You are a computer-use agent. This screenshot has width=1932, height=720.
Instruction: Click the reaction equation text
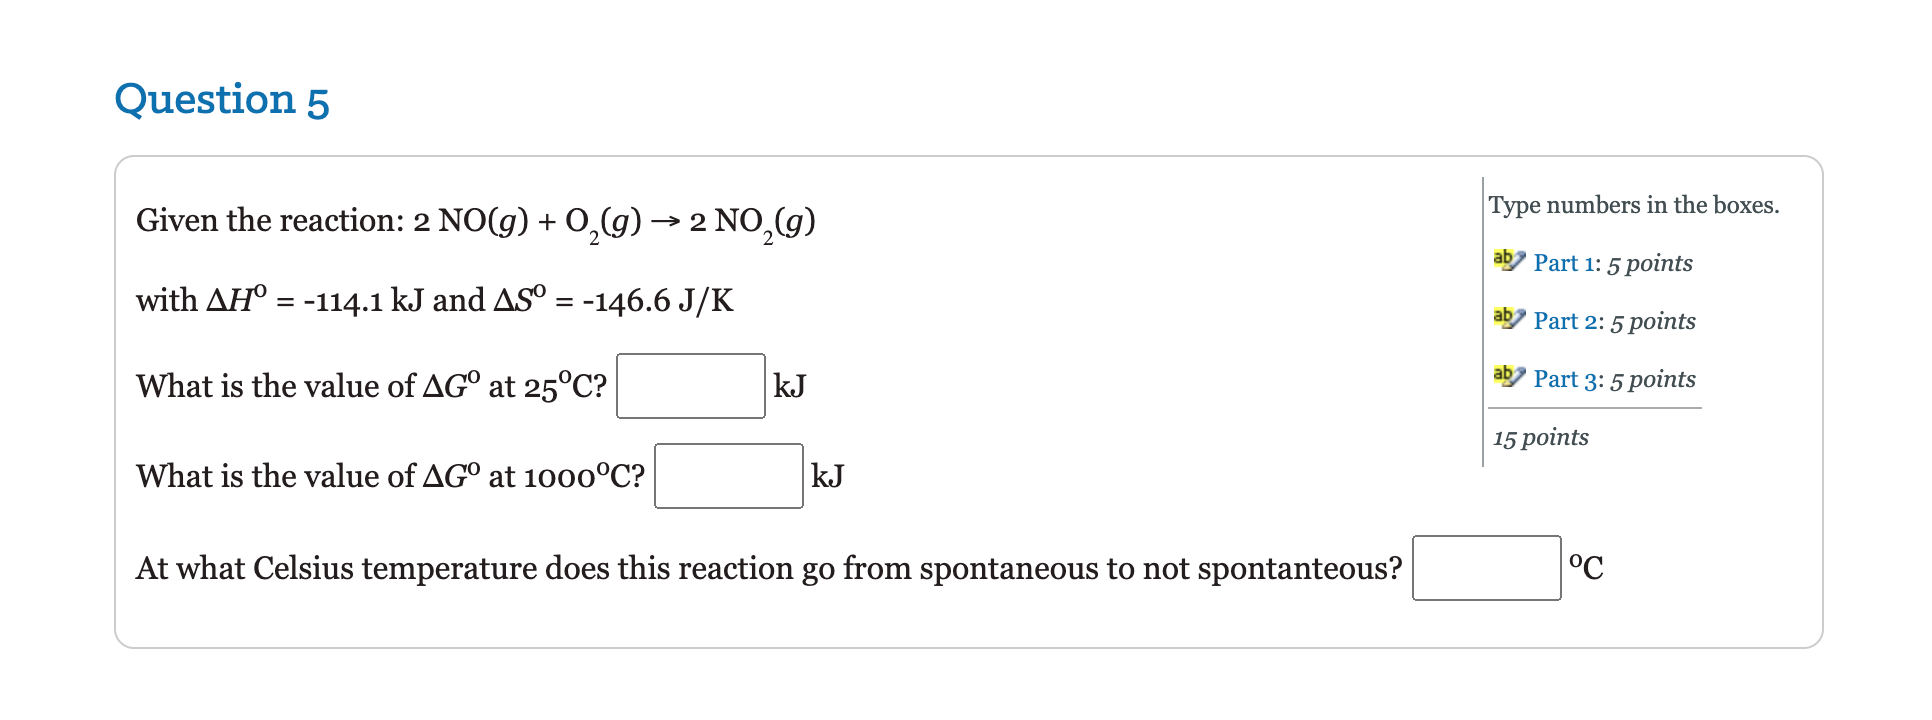pyautogui.click(x=475, y=220)
